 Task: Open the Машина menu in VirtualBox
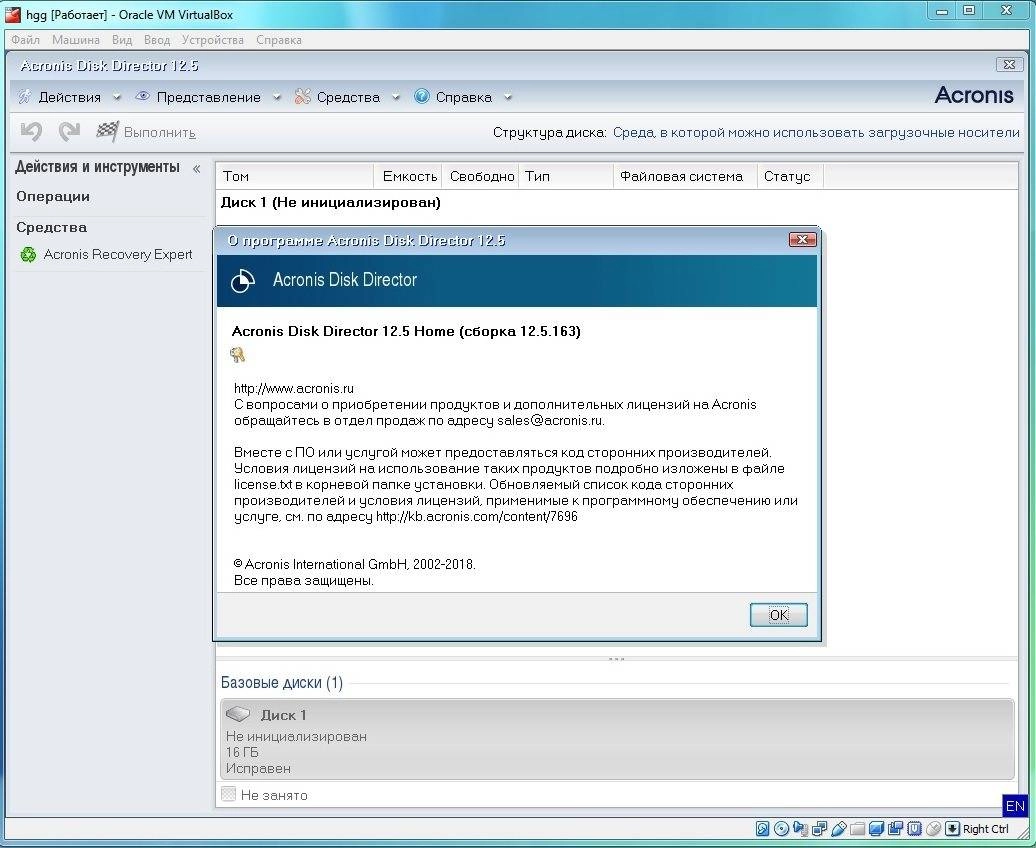pyautogui.click(x=75, y=40)
